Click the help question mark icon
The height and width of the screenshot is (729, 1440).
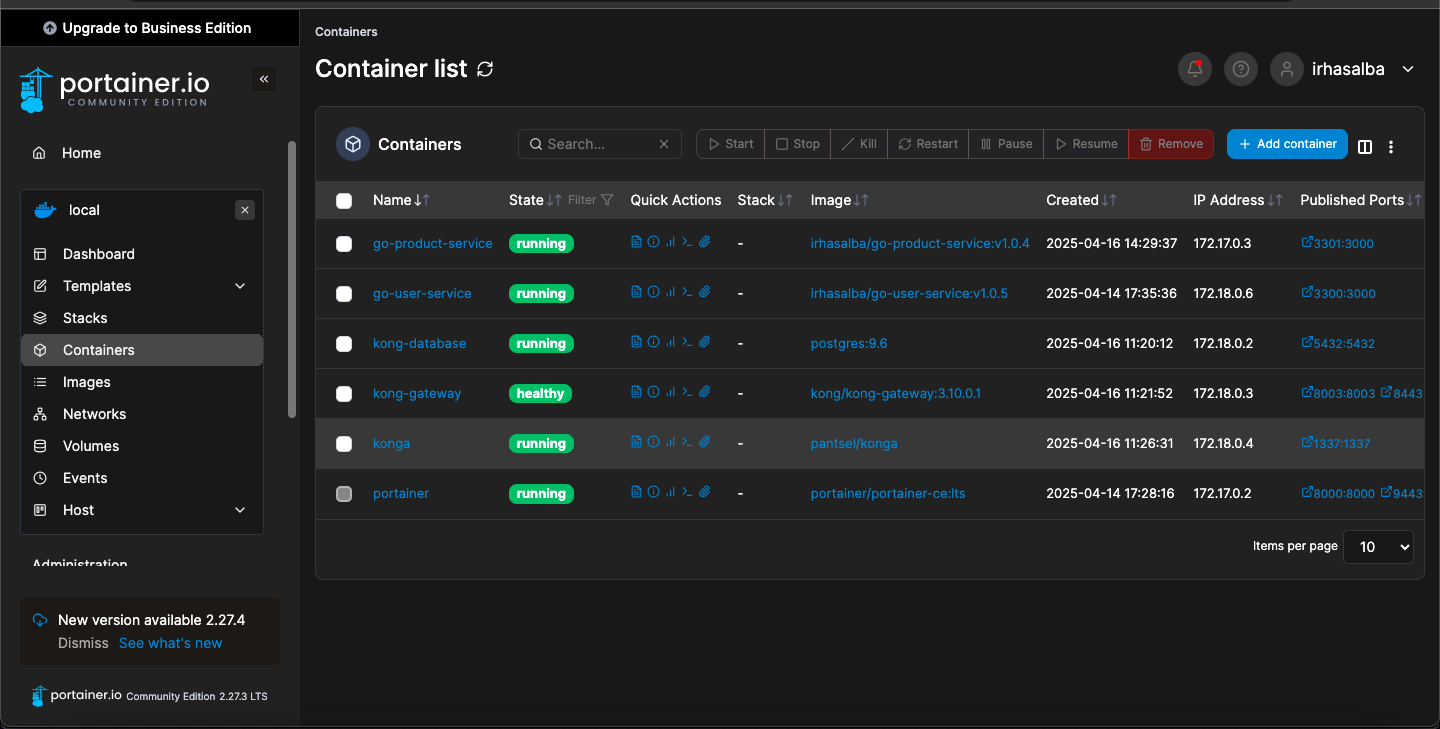pyautogui.click(x=1241, y=69)
